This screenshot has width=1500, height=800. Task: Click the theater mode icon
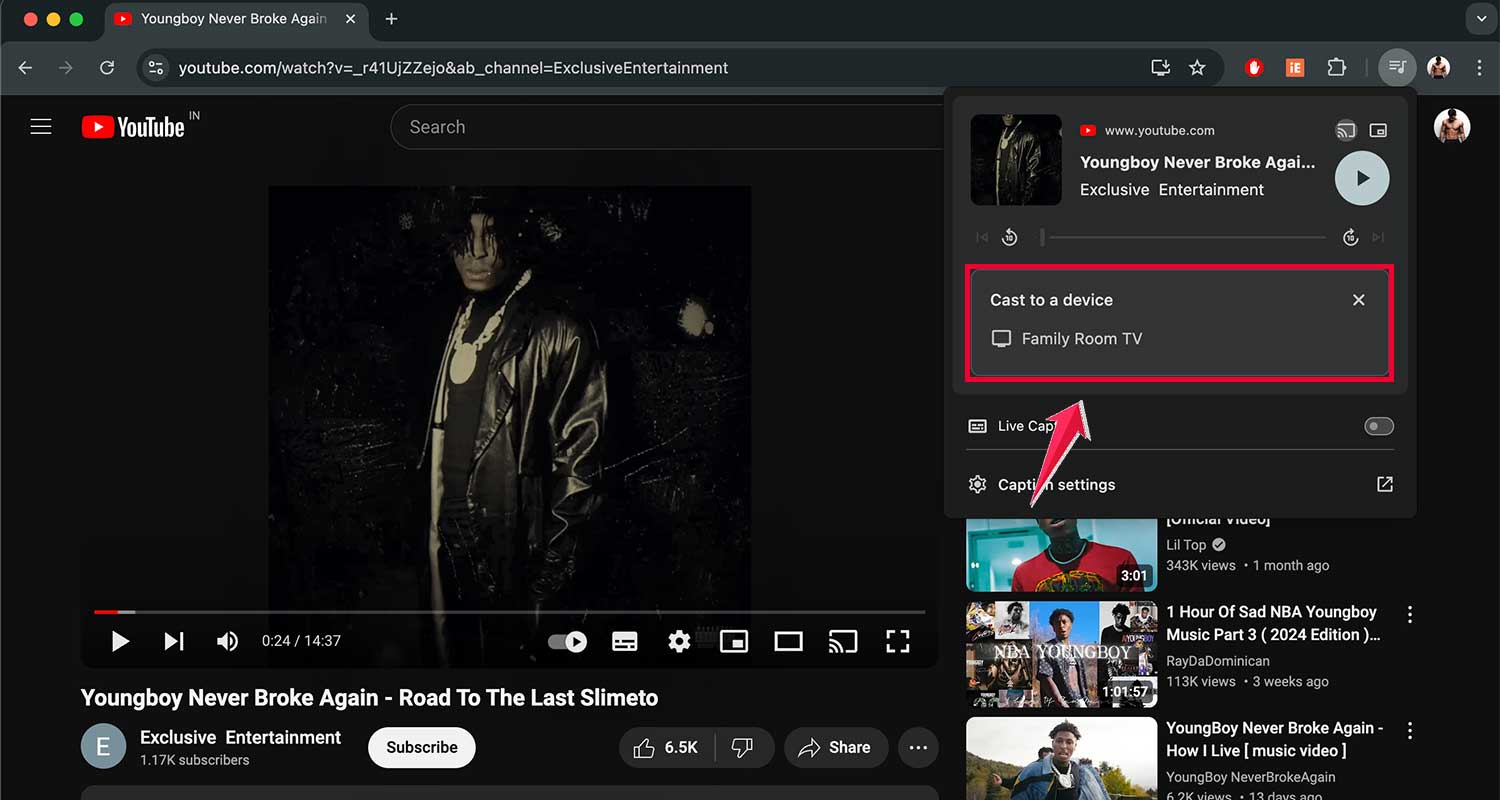(788, 641)
